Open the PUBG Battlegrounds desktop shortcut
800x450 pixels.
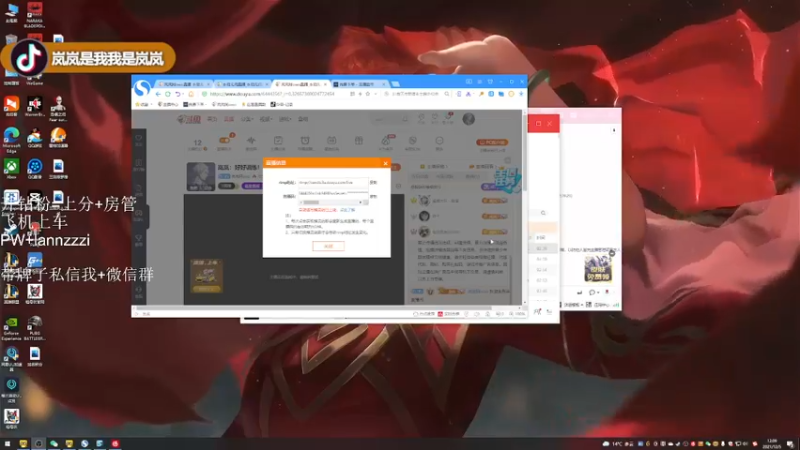[35, 328]
